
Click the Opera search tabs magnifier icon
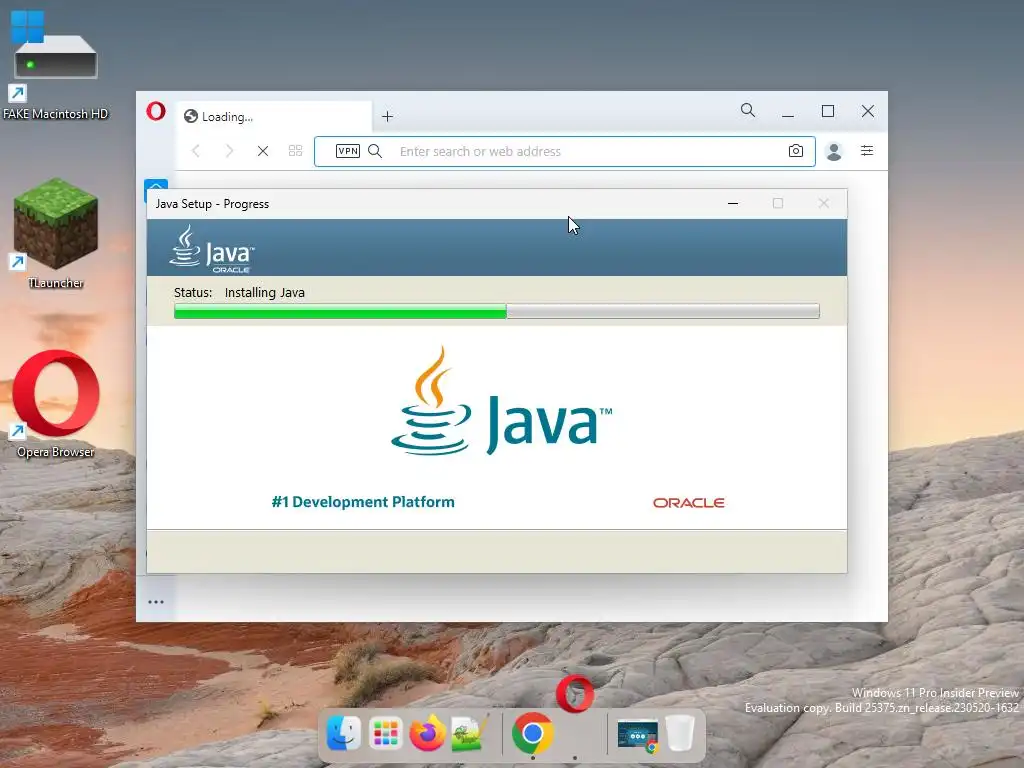pyautogui.click(x=748, y=110)
